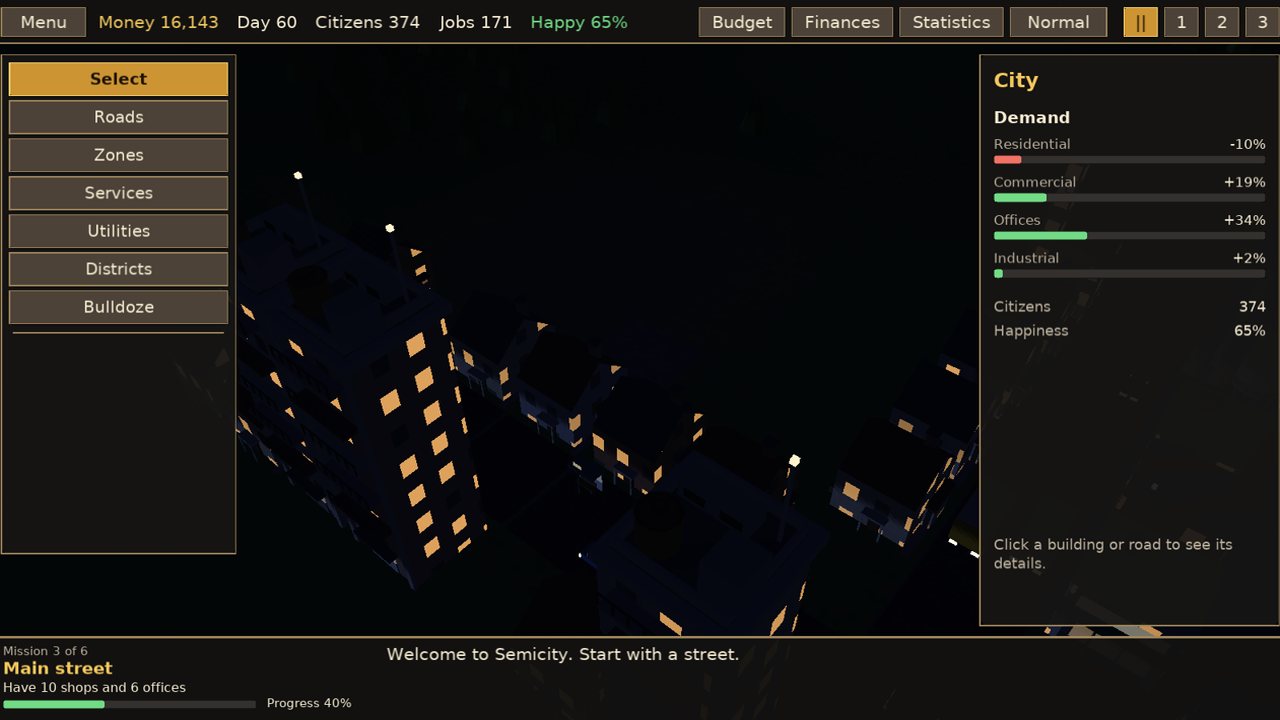This screenshot has height=720, width=1280.
Task: Choose the Select tool
Action: click(x=118, y=79)
